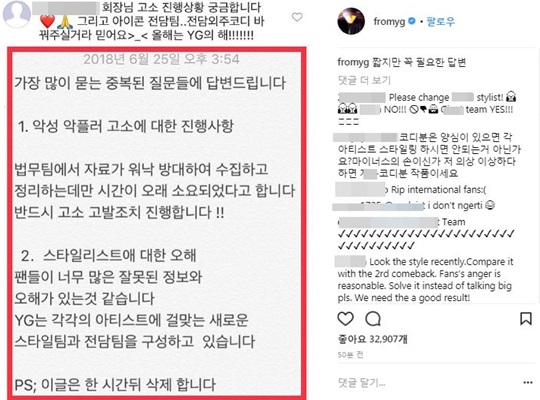Viewport: 540px width, 400px height.
Task: Open fromyg username in post header
Action: click(x=389, y=22)
